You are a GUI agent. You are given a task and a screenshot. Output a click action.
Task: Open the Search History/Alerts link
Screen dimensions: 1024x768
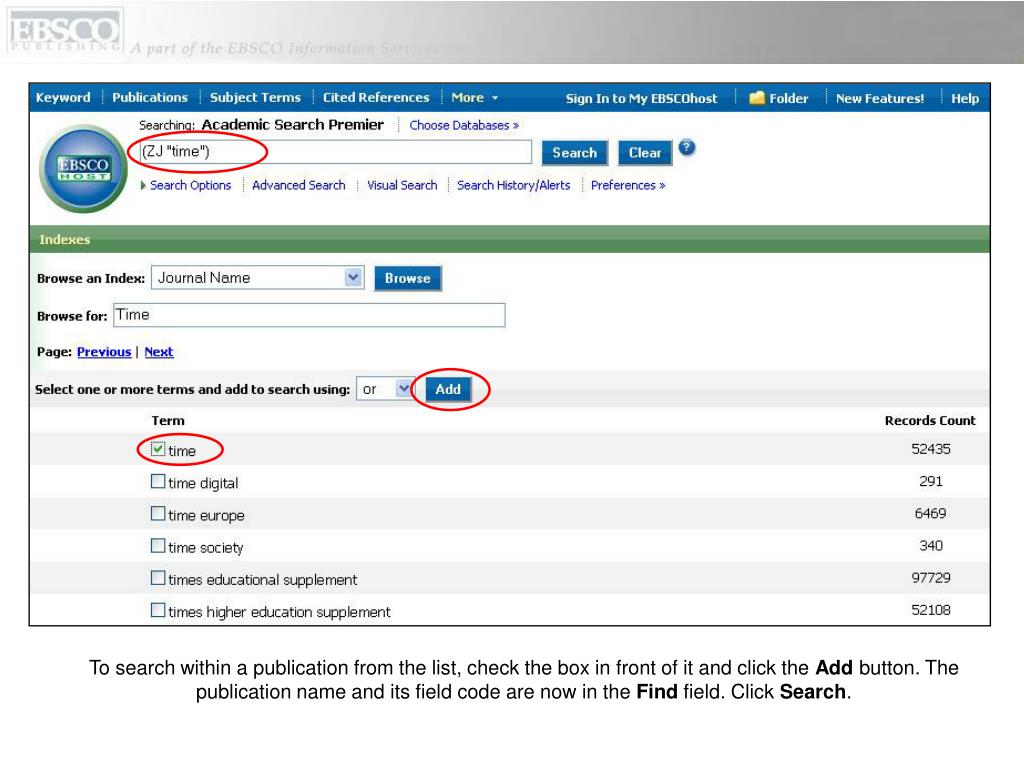coord(513,185)
